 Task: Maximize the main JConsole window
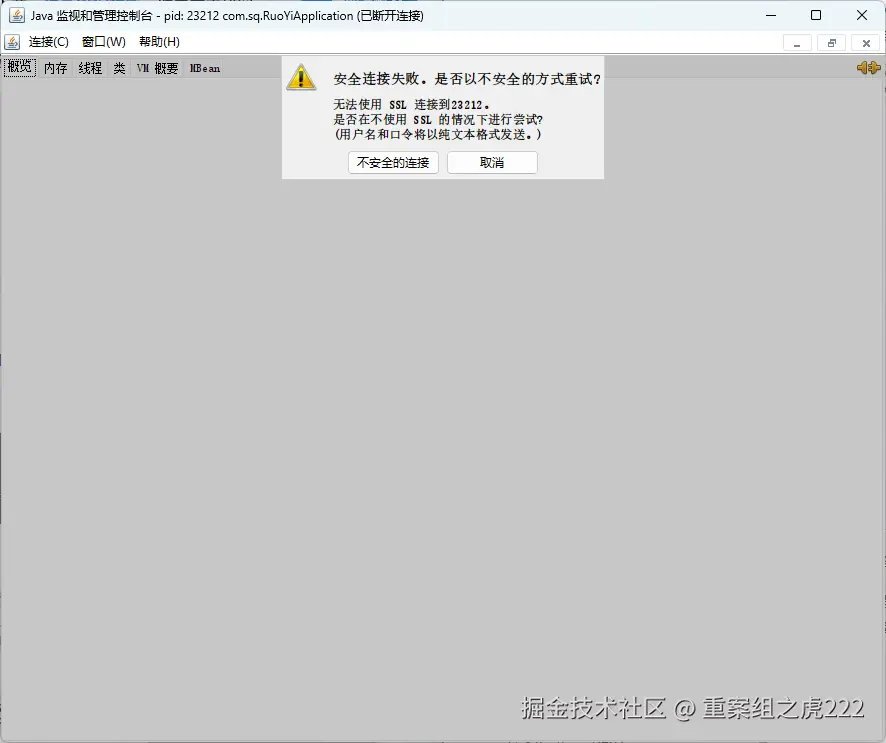[x=816, y=15]
